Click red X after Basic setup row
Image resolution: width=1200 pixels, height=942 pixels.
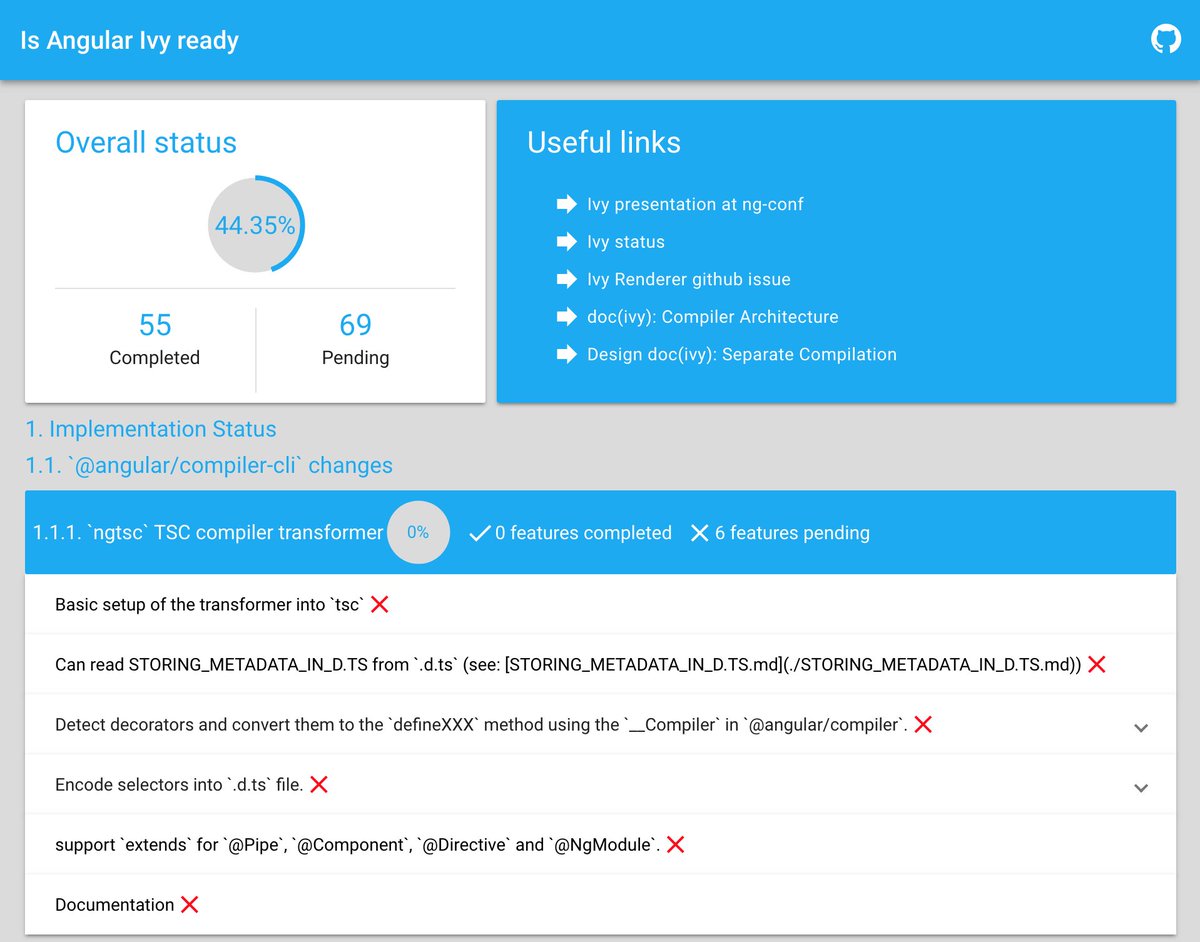(380, 604)
